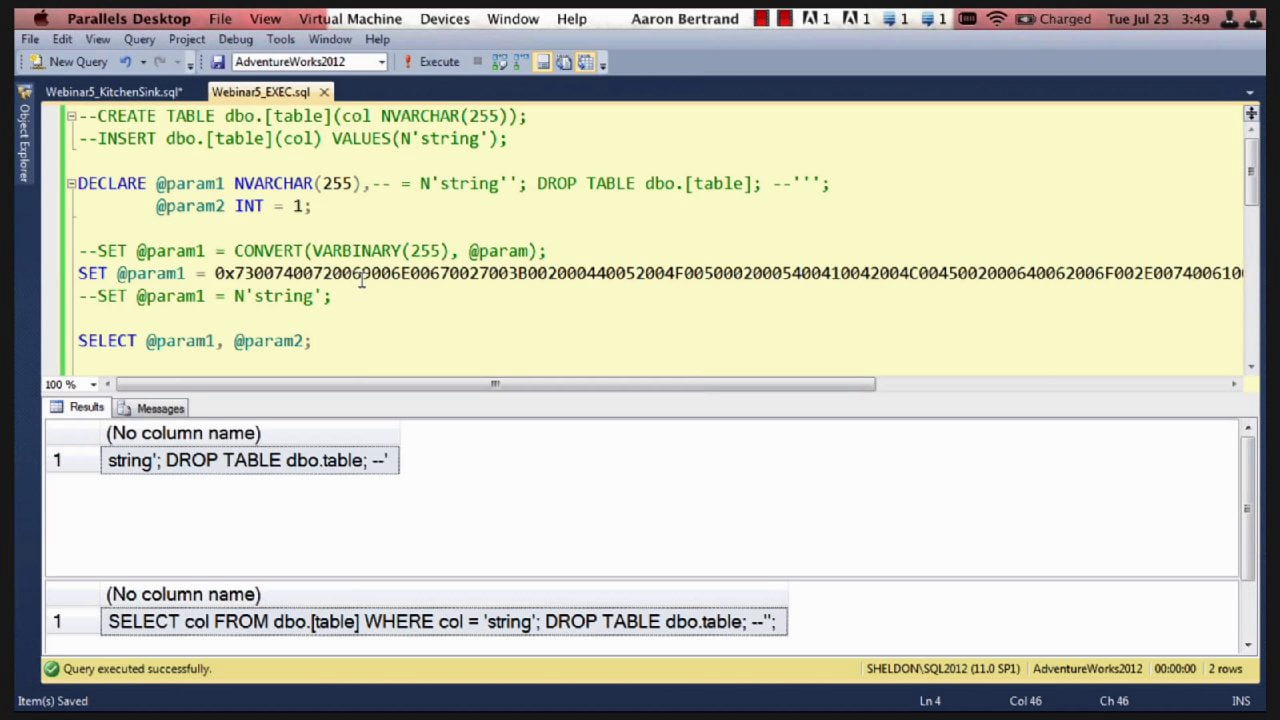
Task: Open the Parallels Devices menu
Action: [445, 19]
